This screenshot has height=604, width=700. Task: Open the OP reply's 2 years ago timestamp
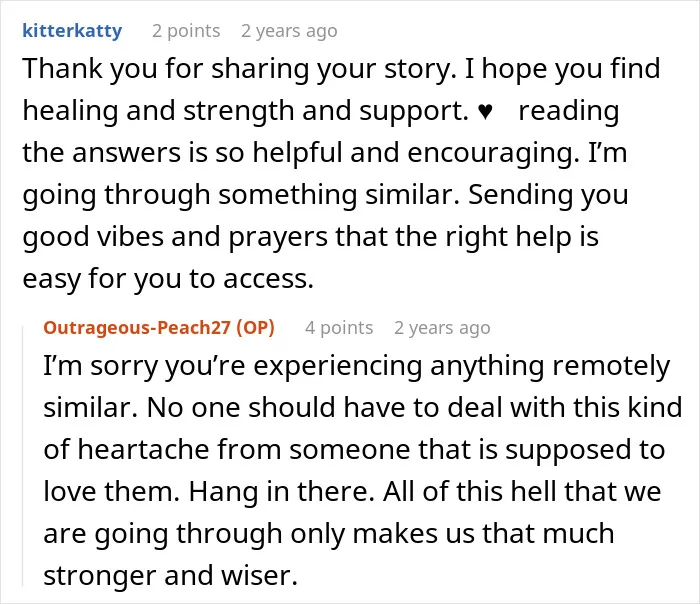tap(442, 328)
